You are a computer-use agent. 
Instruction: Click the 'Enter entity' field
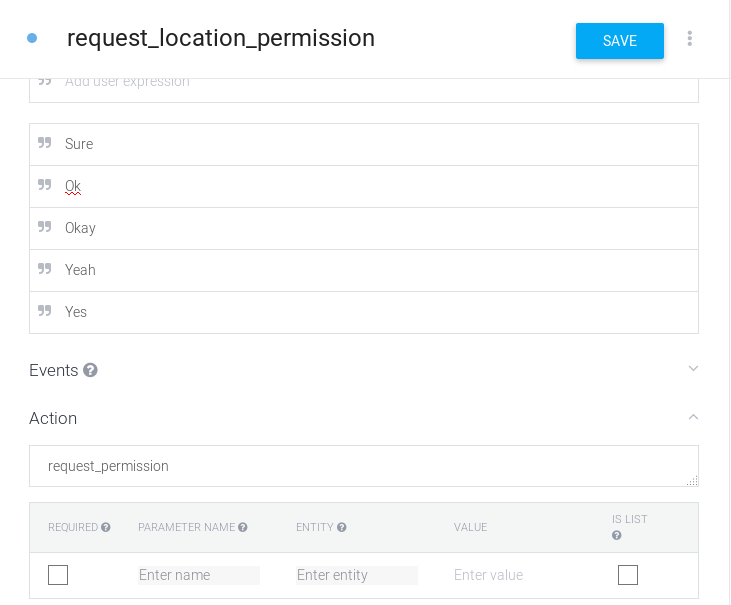pyautogui.click(x=356, y=575)
